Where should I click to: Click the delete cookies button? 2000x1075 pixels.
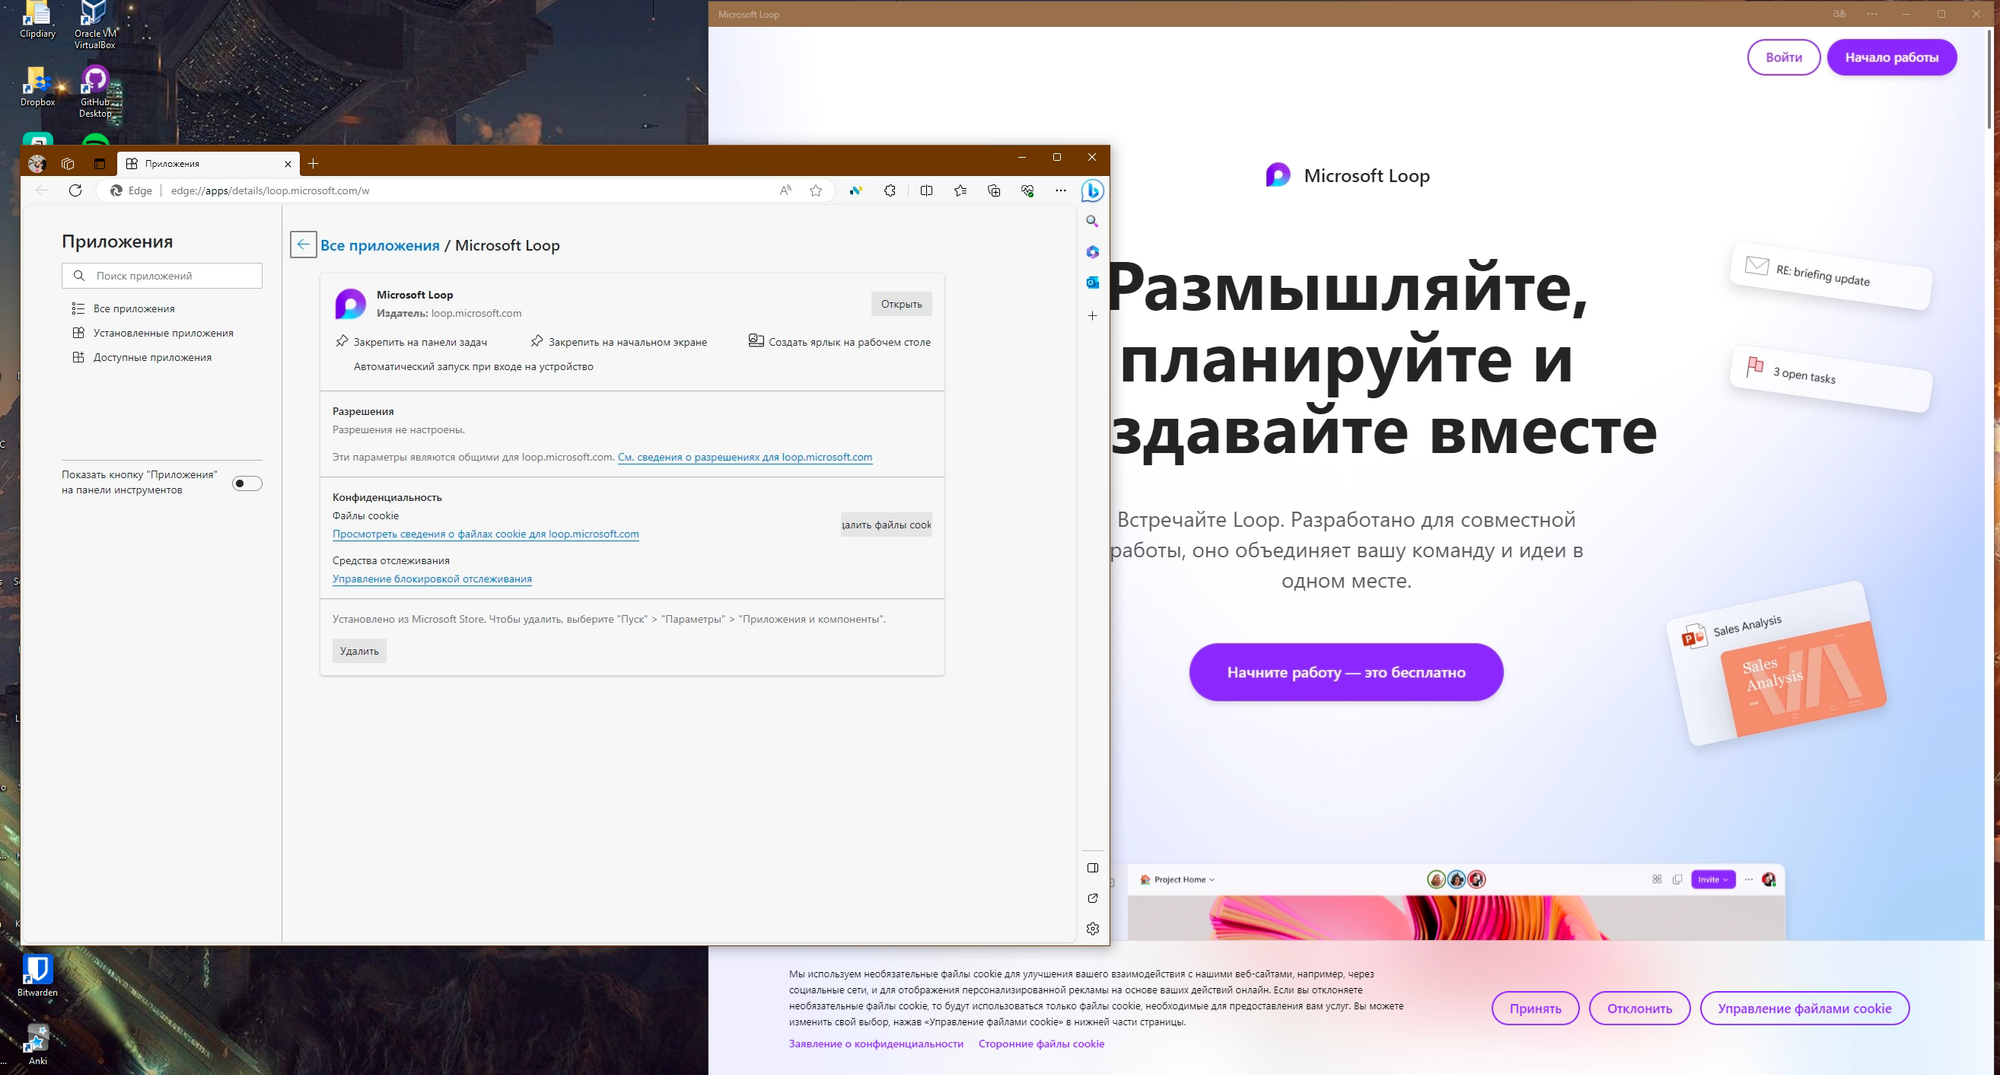pyautogui.click(x=886, y=525)
